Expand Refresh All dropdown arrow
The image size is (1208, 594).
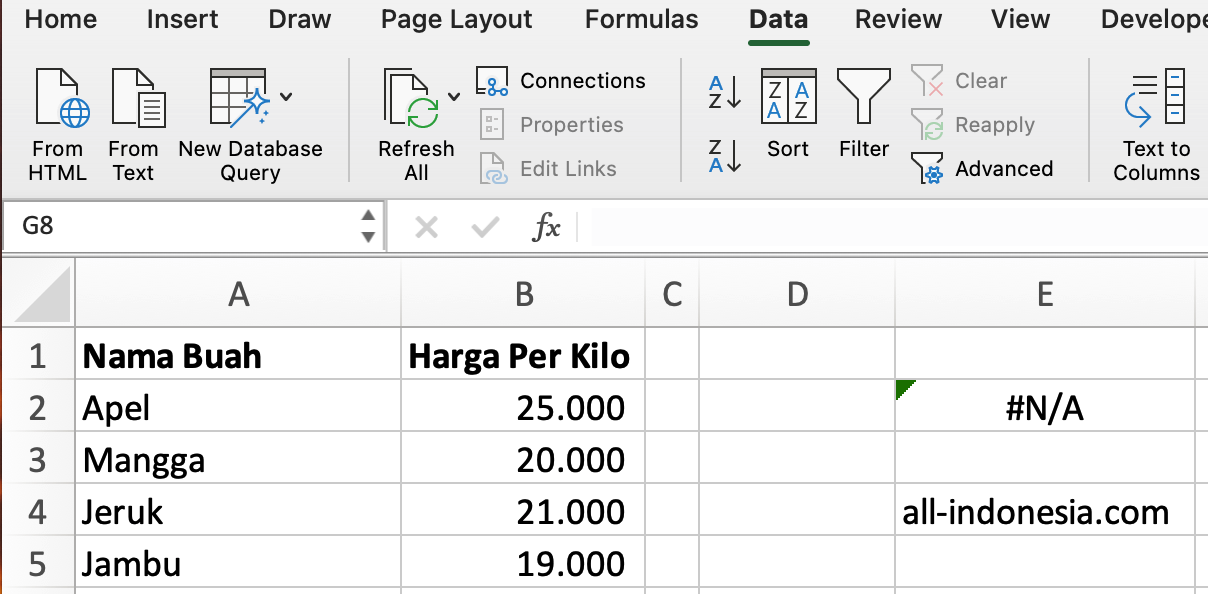pos(454,97)
